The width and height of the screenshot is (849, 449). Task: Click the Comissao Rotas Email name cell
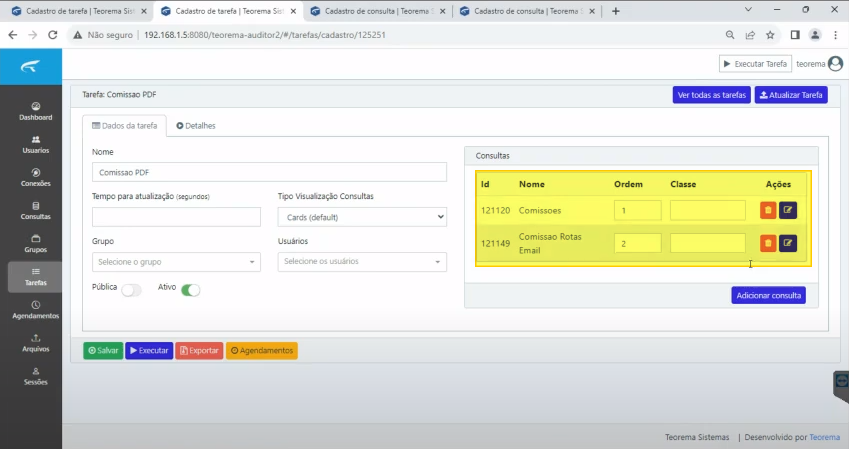click(x=550, y=243)
